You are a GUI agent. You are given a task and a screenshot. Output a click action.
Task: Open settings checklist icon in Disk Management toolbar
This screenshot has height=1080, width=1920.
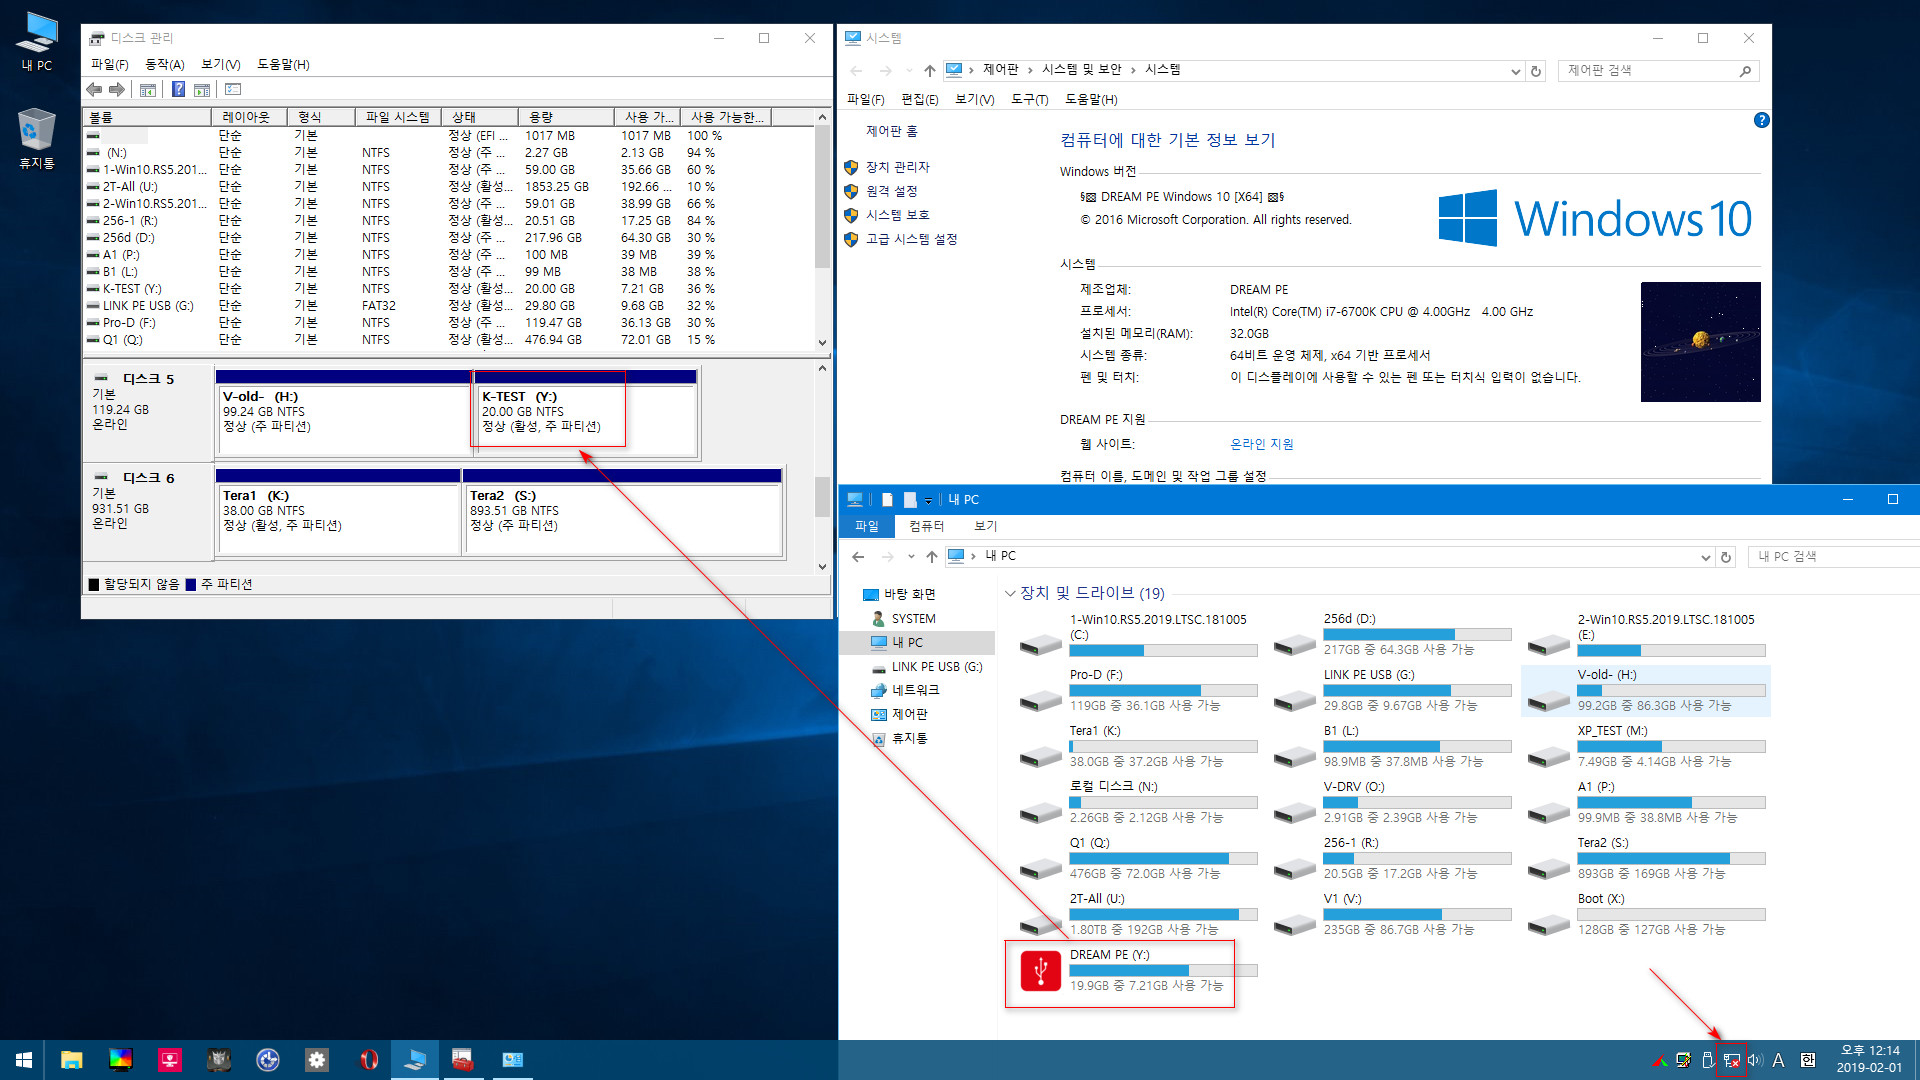coord(233,90)
